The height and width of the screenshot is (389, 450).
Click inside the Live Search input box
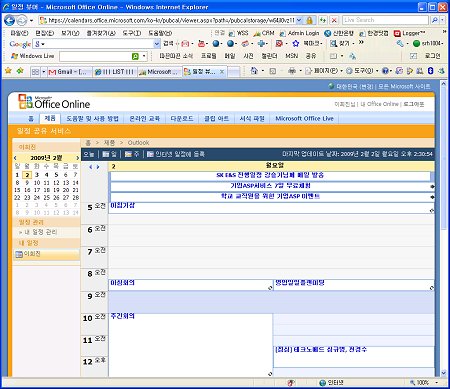[385, 20]
